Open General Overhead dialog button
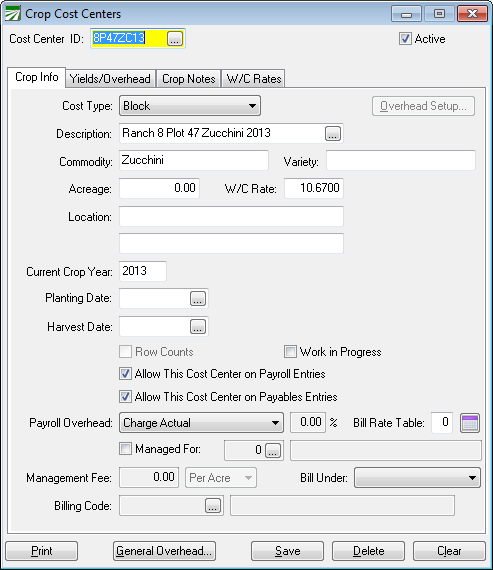The image size is (493, 570). (164, 551)
